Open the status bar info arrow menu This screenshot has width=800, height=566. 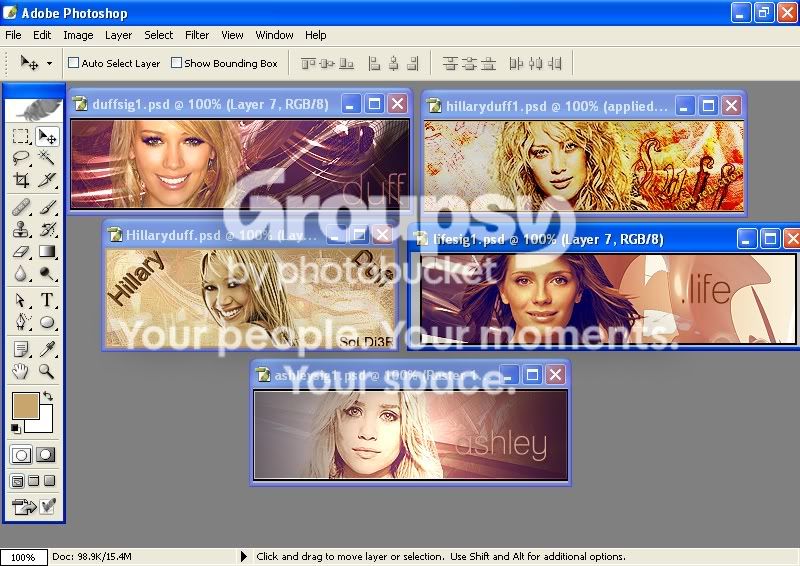(244, 556)
